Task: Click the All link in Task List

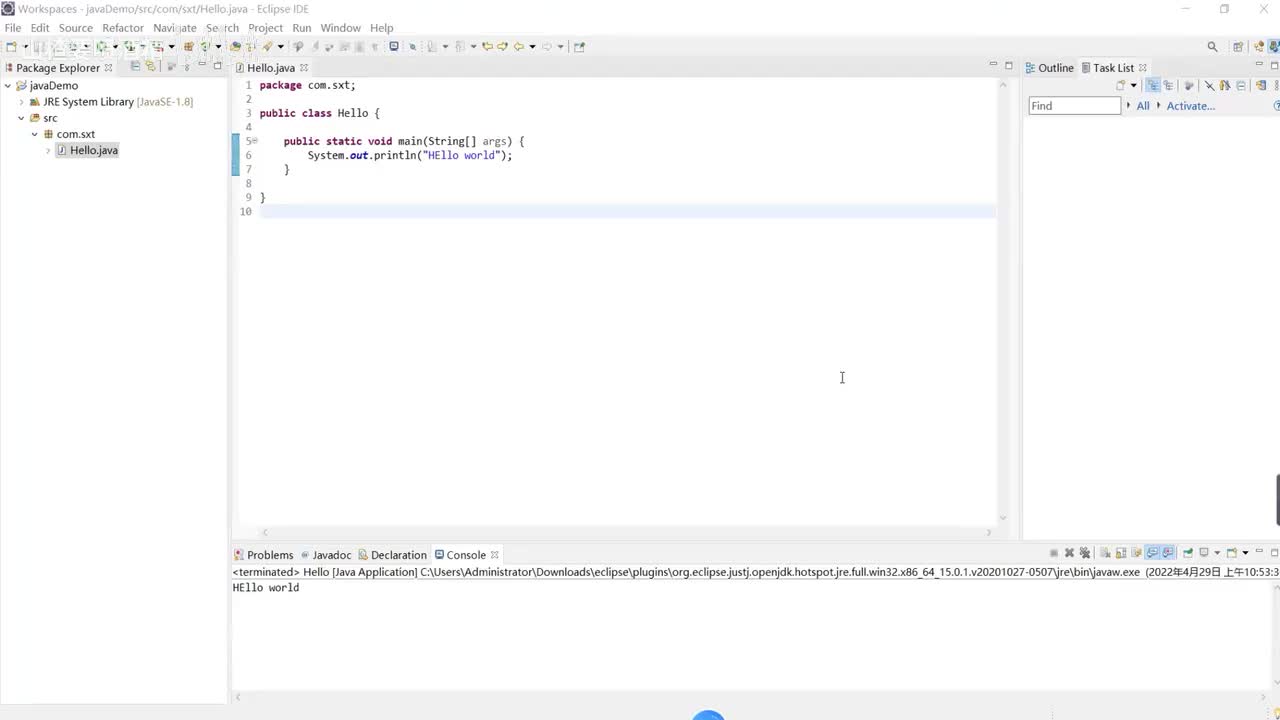Action: (1143, 106)
